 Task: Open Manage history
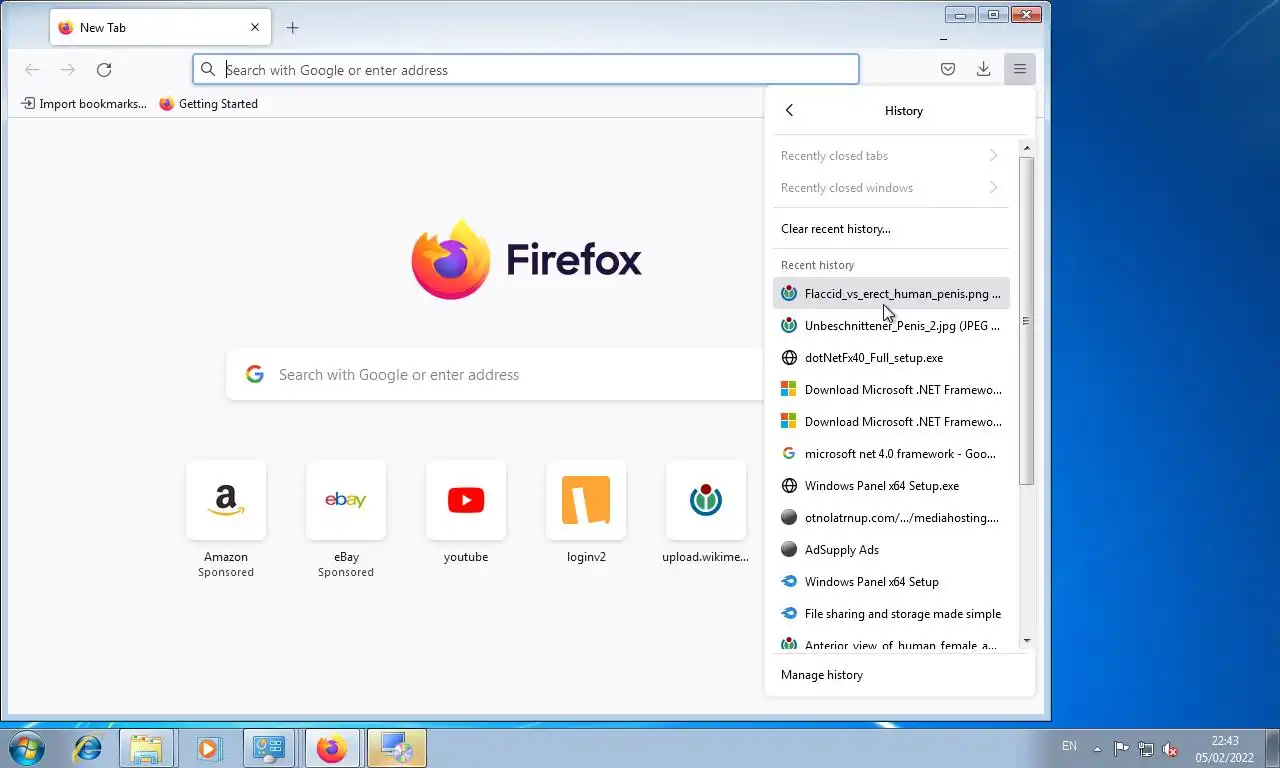point(899,675)
